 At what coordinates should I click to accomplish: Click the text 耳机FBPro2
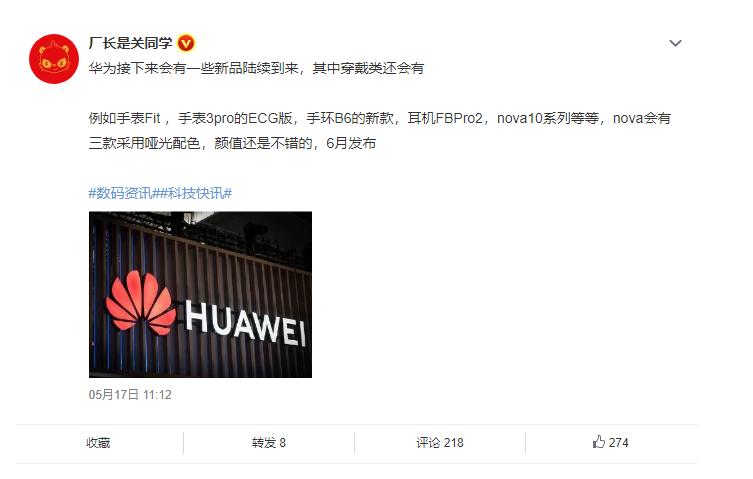445,118
